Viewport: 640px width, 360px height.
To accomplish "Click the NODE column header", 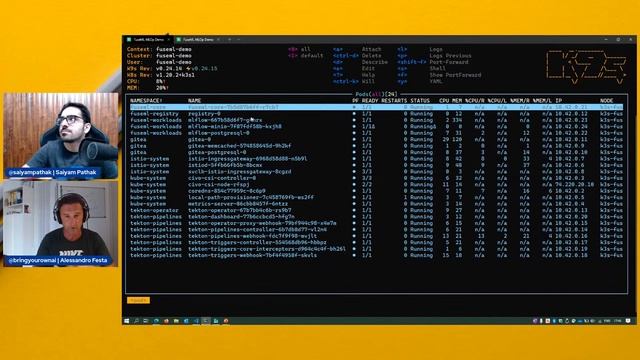I will [x=607, y=100].
